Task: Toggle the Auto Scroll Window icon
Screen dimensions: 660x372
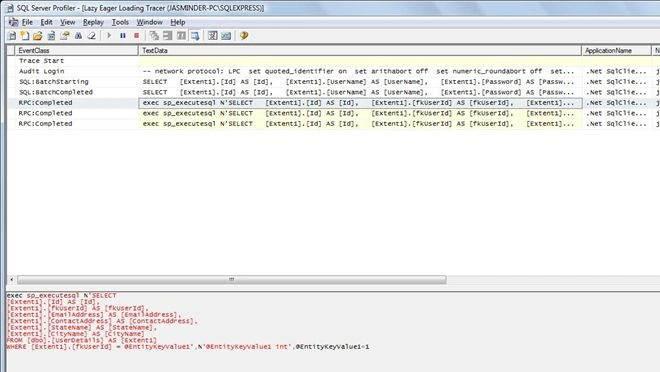Action: pyautogui.click(x=195, y=36)
